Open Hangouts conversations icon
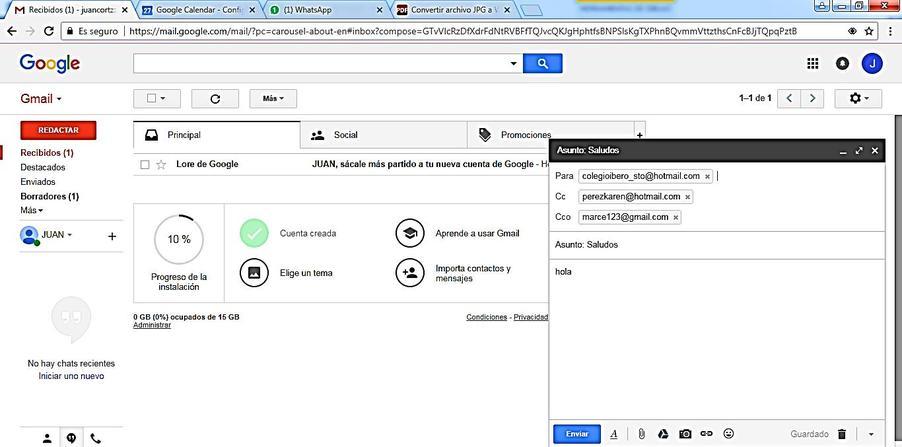 pos(71,438)
